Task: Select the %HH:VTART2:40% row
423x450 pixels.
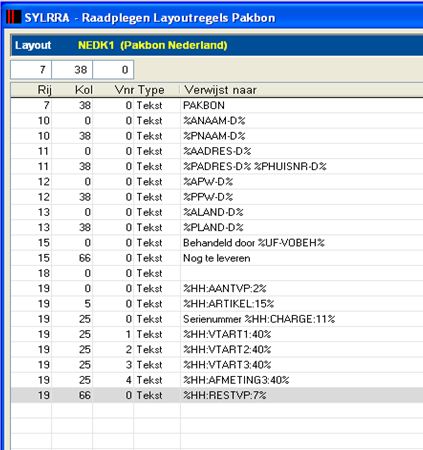Action: 217,350
